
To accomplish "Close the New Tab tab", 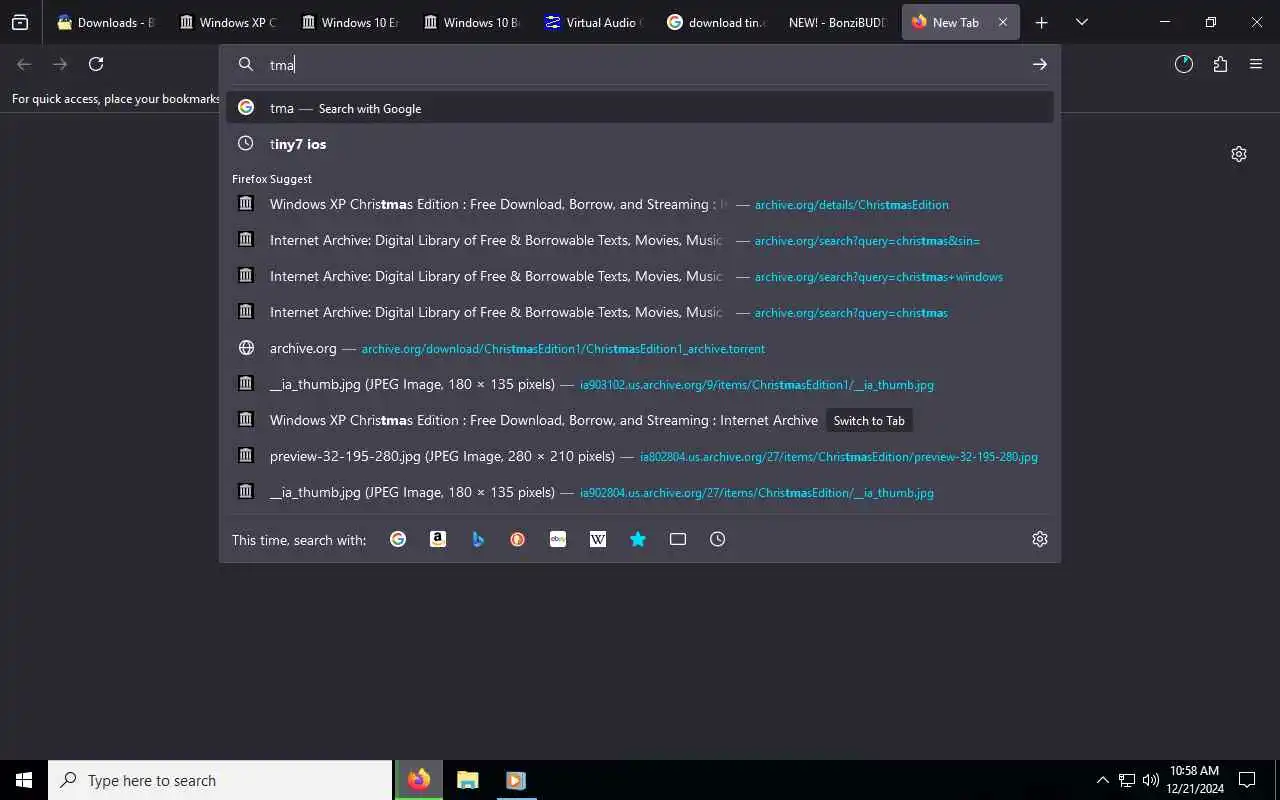I will [x=1003, y=22].
